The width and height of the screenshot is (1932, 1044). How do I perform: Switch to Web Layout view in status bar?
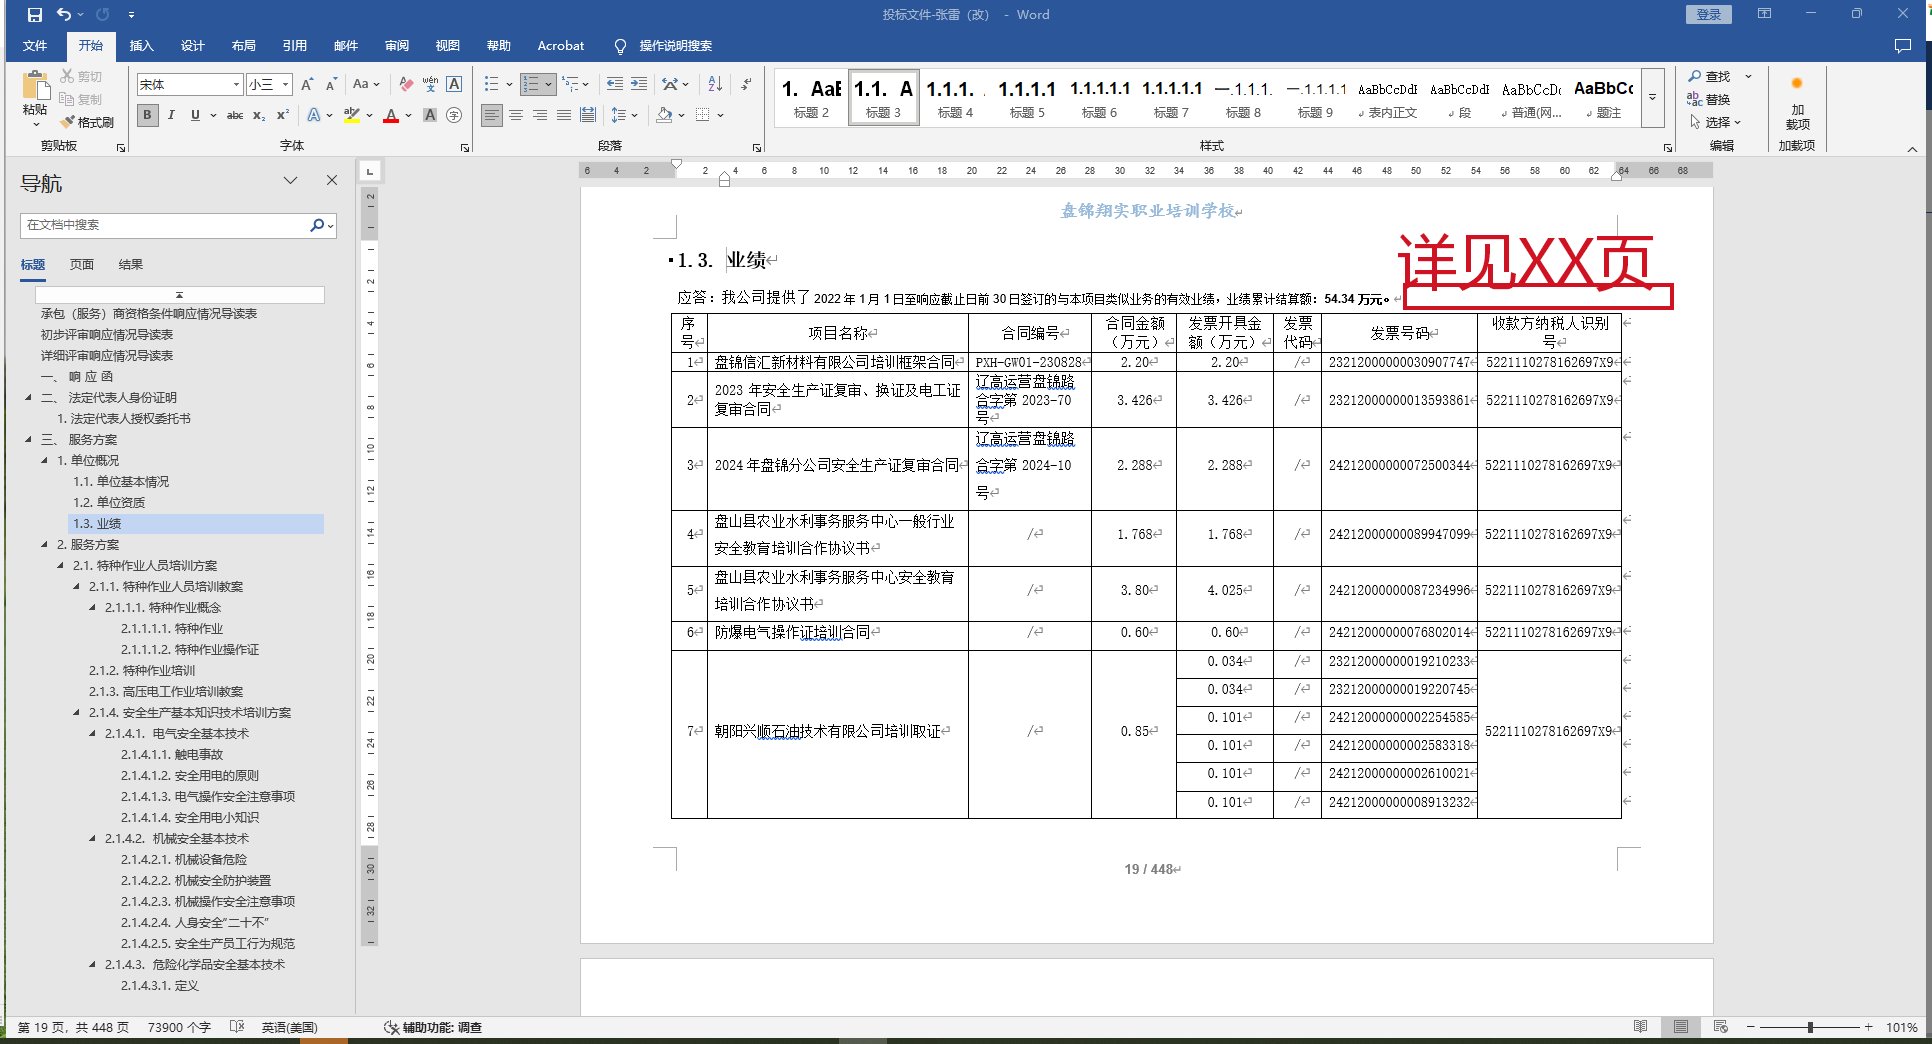point(1720,1027)
